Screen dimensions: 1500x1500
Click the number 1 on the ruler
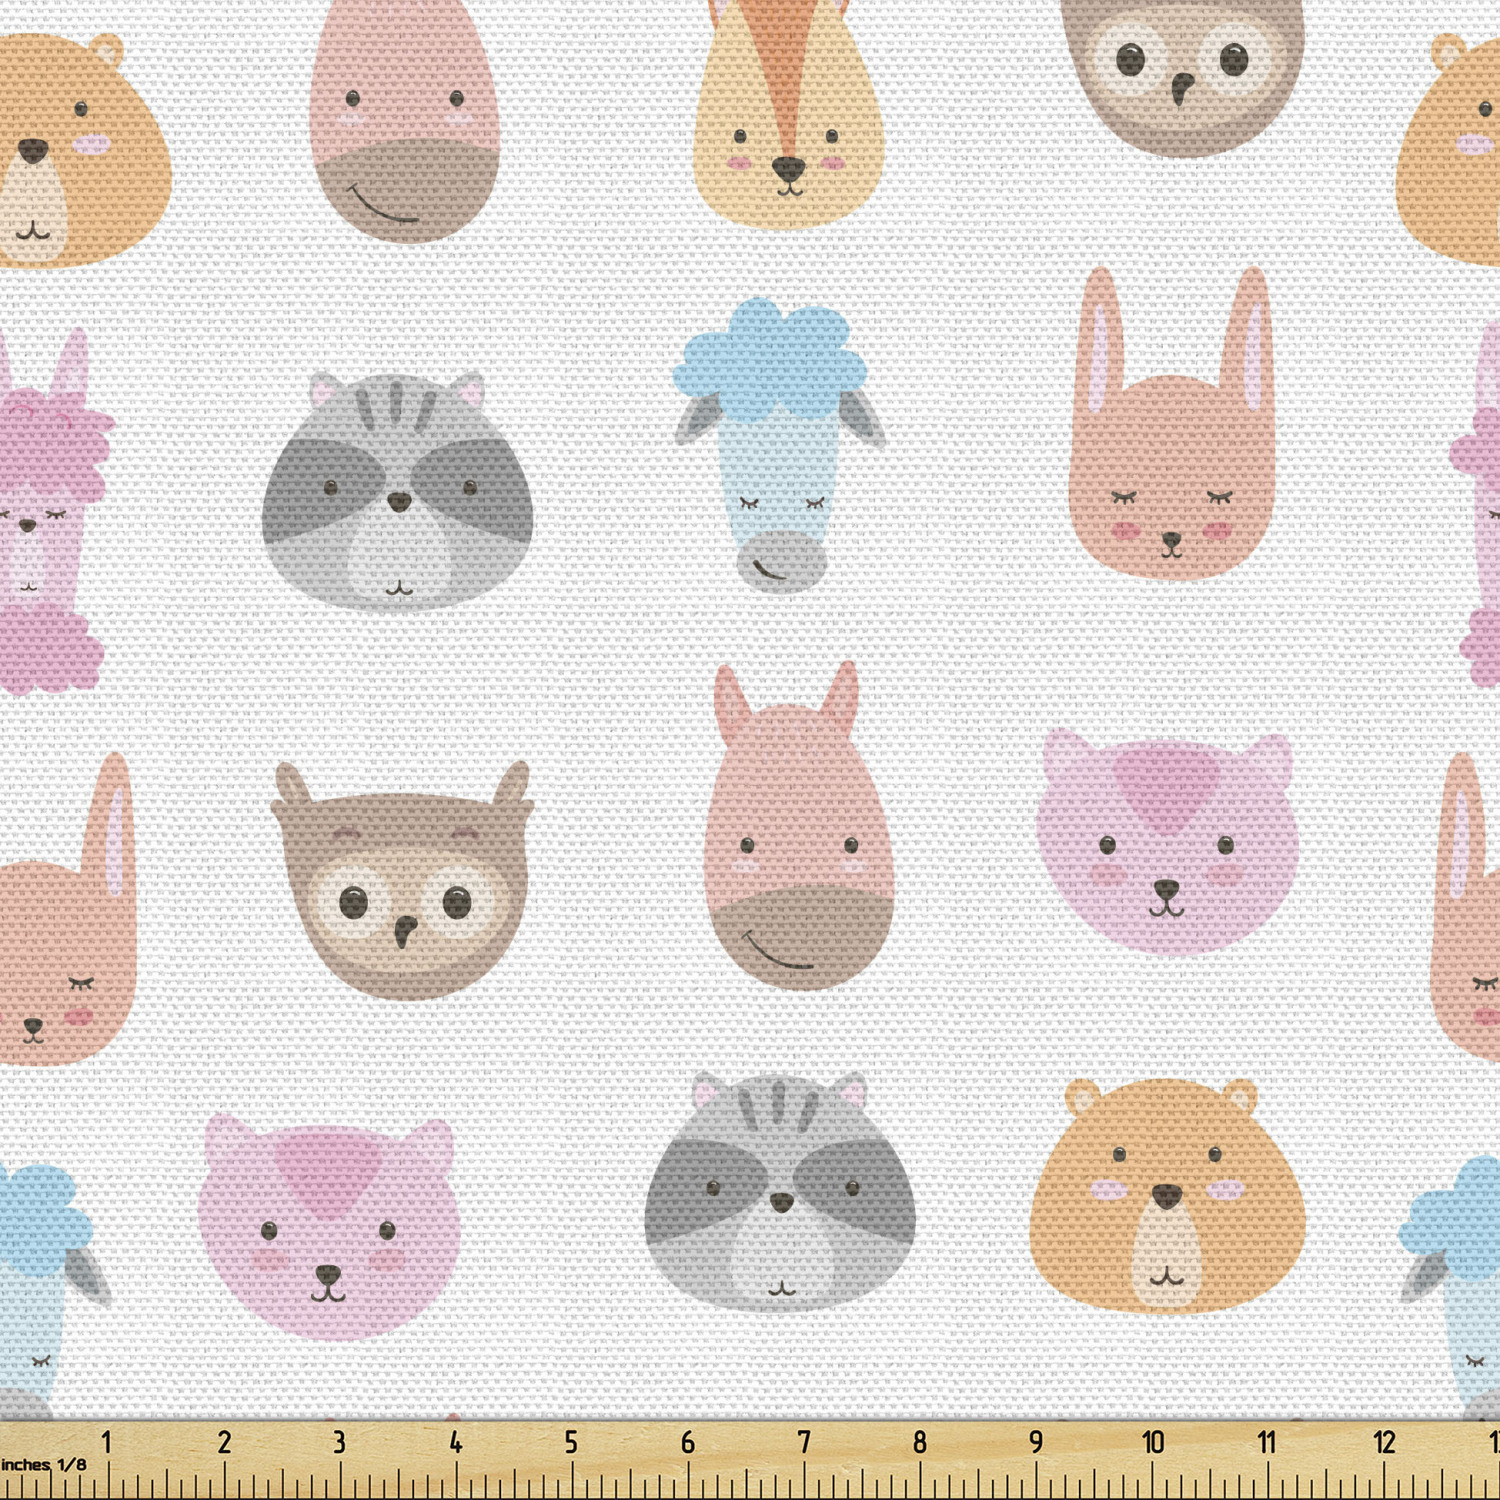(107, 1442)
